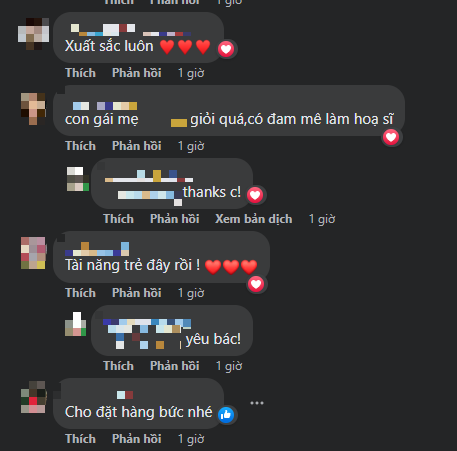Screen dimensions: 457x451
Task: Open avatar of 'Xuất sắc luôn' commenter
Action: 33,34
